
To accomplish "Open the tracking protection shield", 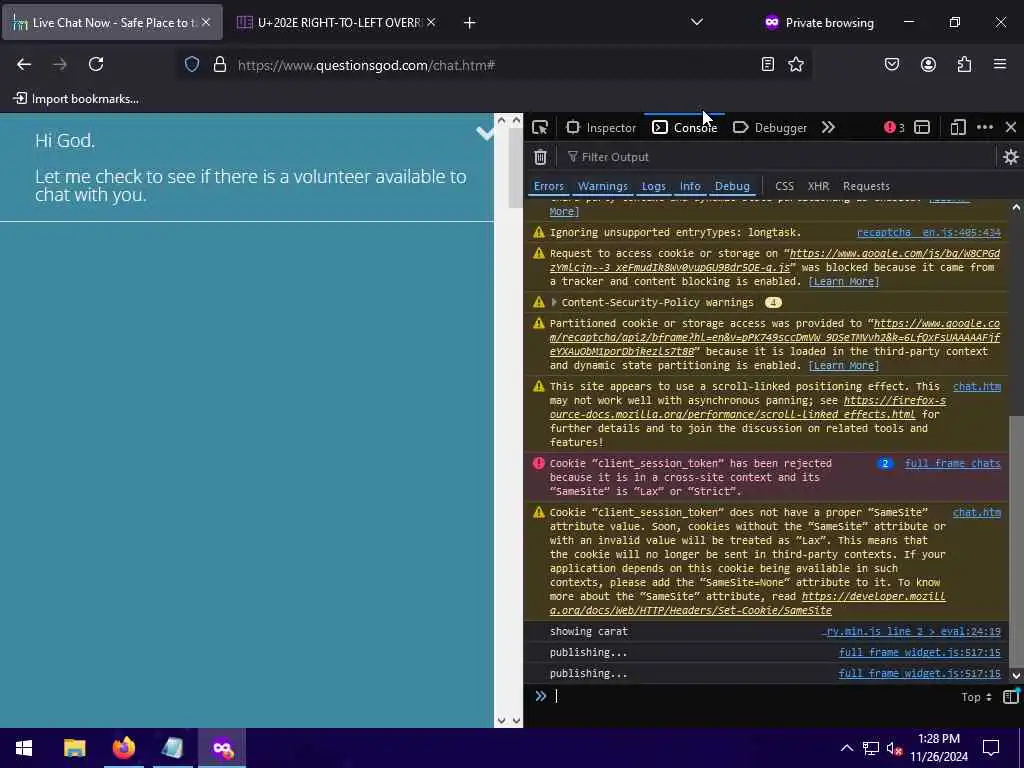I will coord(191,64).
